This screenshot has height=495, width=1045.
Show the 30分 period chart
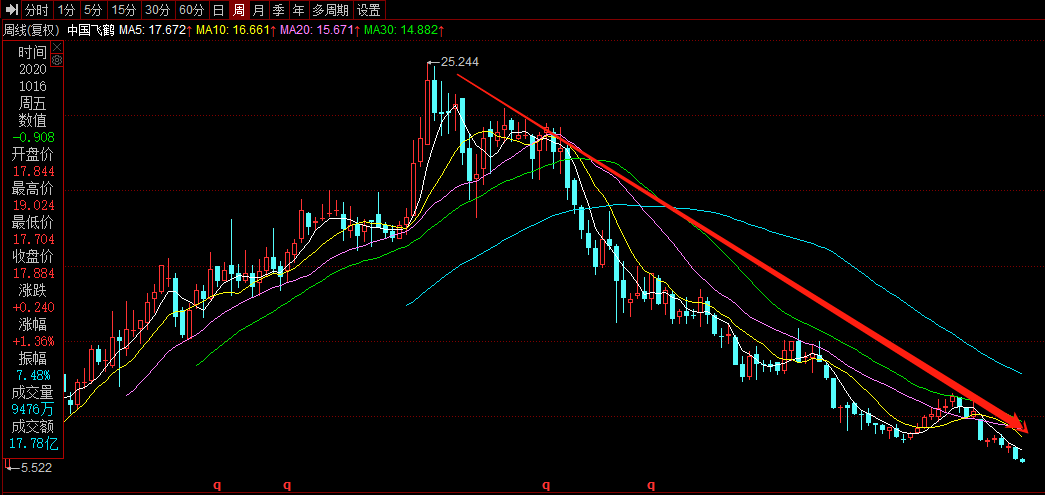point(158,10)
